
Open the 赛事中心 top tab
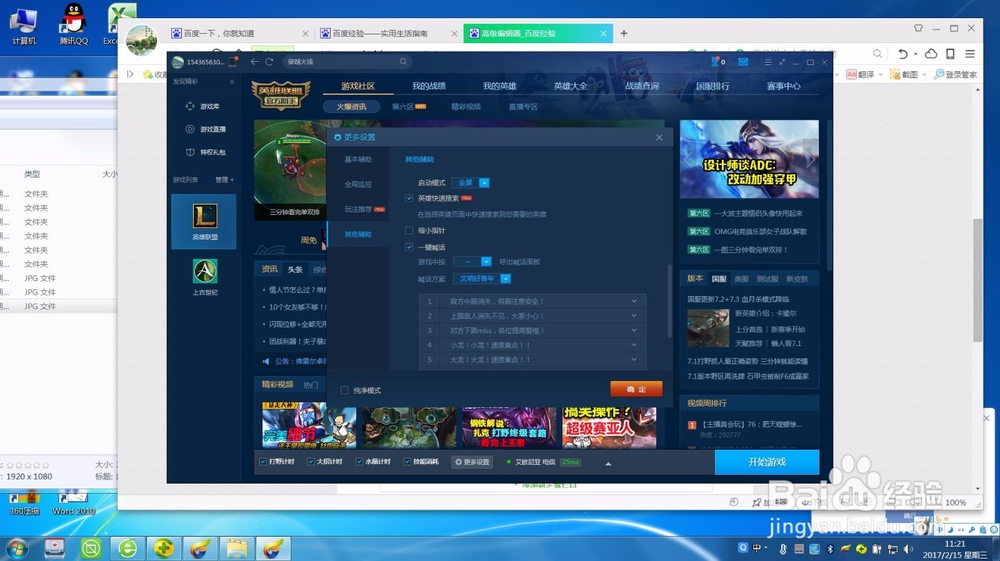pos(783,86)
